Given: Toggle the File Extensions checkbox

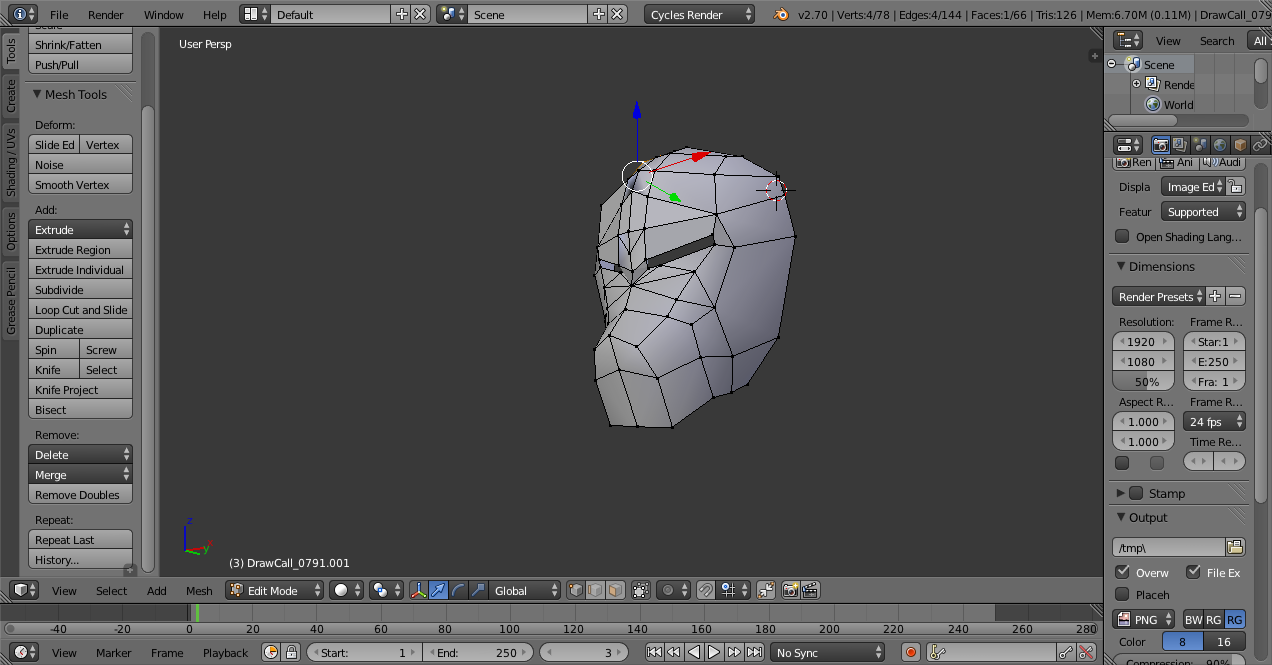Looking at the screenshot, I should pyautogui.click(x=1193, y=572).
